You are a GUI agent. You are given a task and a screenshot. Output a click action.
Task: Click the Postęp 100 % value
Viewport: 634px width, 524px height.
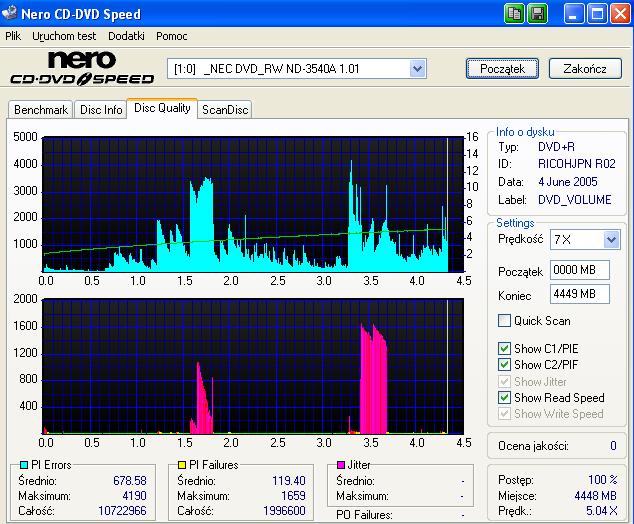[x=602, y=480]
